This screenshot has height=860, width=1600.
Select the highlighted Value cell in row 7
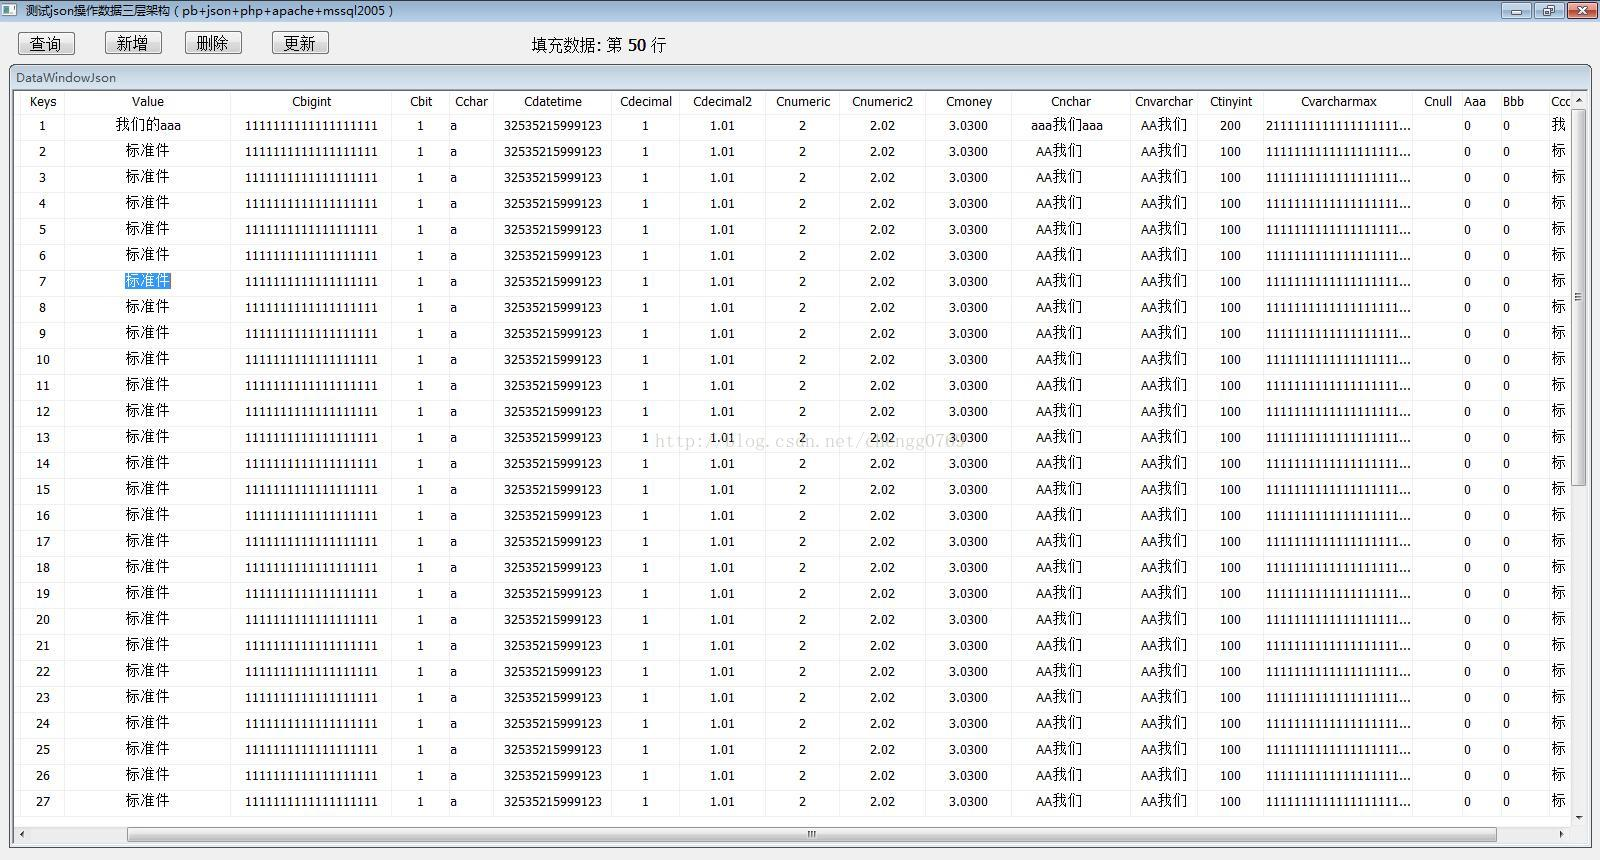[147, 281]
